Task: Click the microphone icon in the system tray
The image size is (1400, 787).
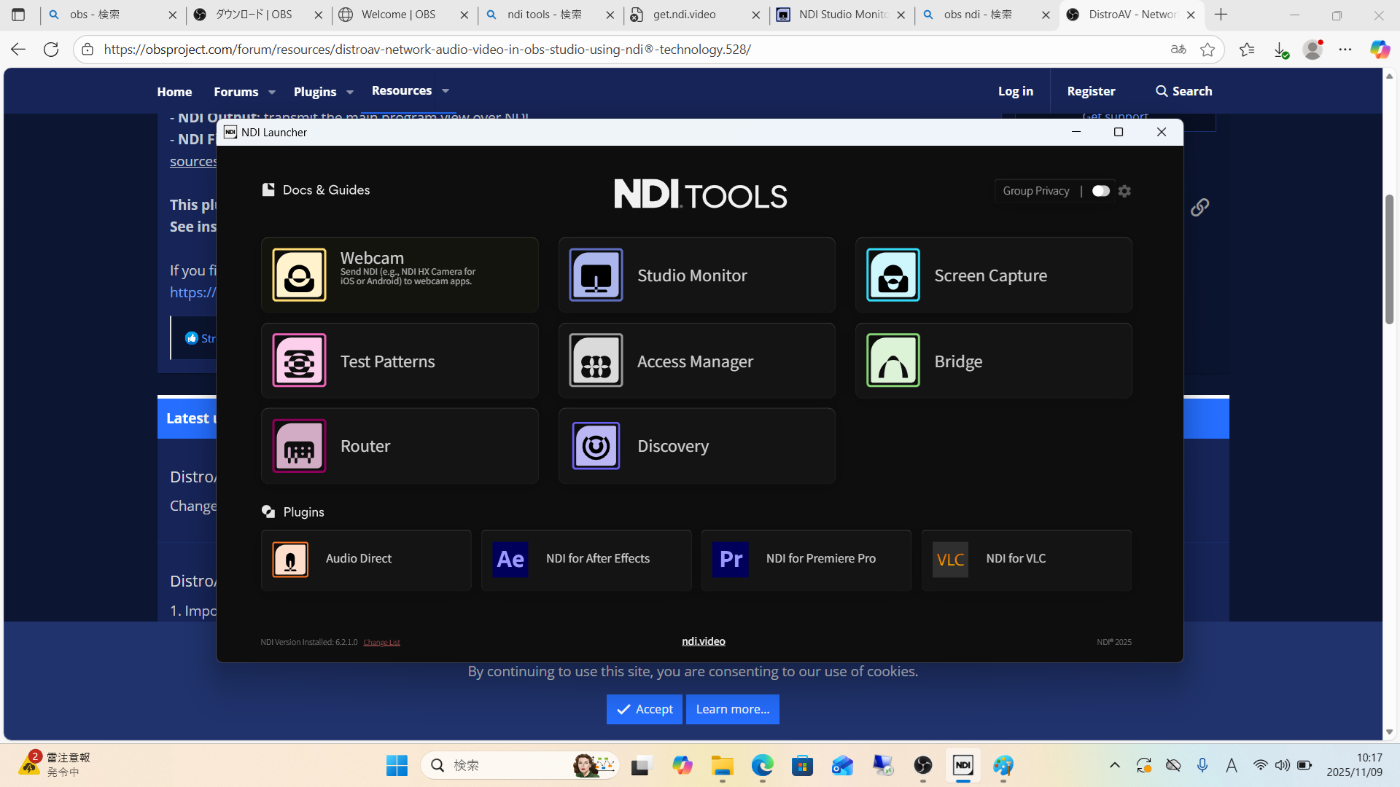Action: click(x=1202, y=765)
